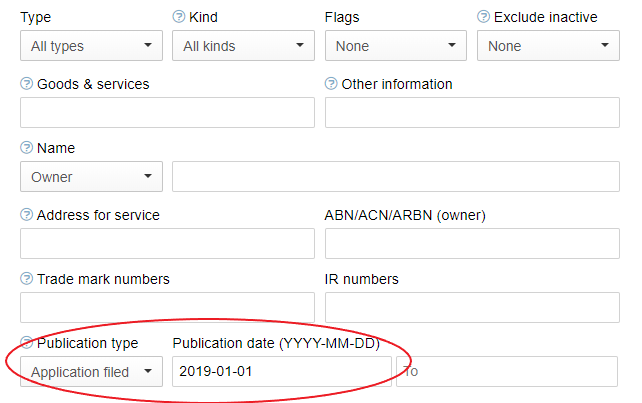Click the publication date field containing 2019-01-01

coord(281,372)
